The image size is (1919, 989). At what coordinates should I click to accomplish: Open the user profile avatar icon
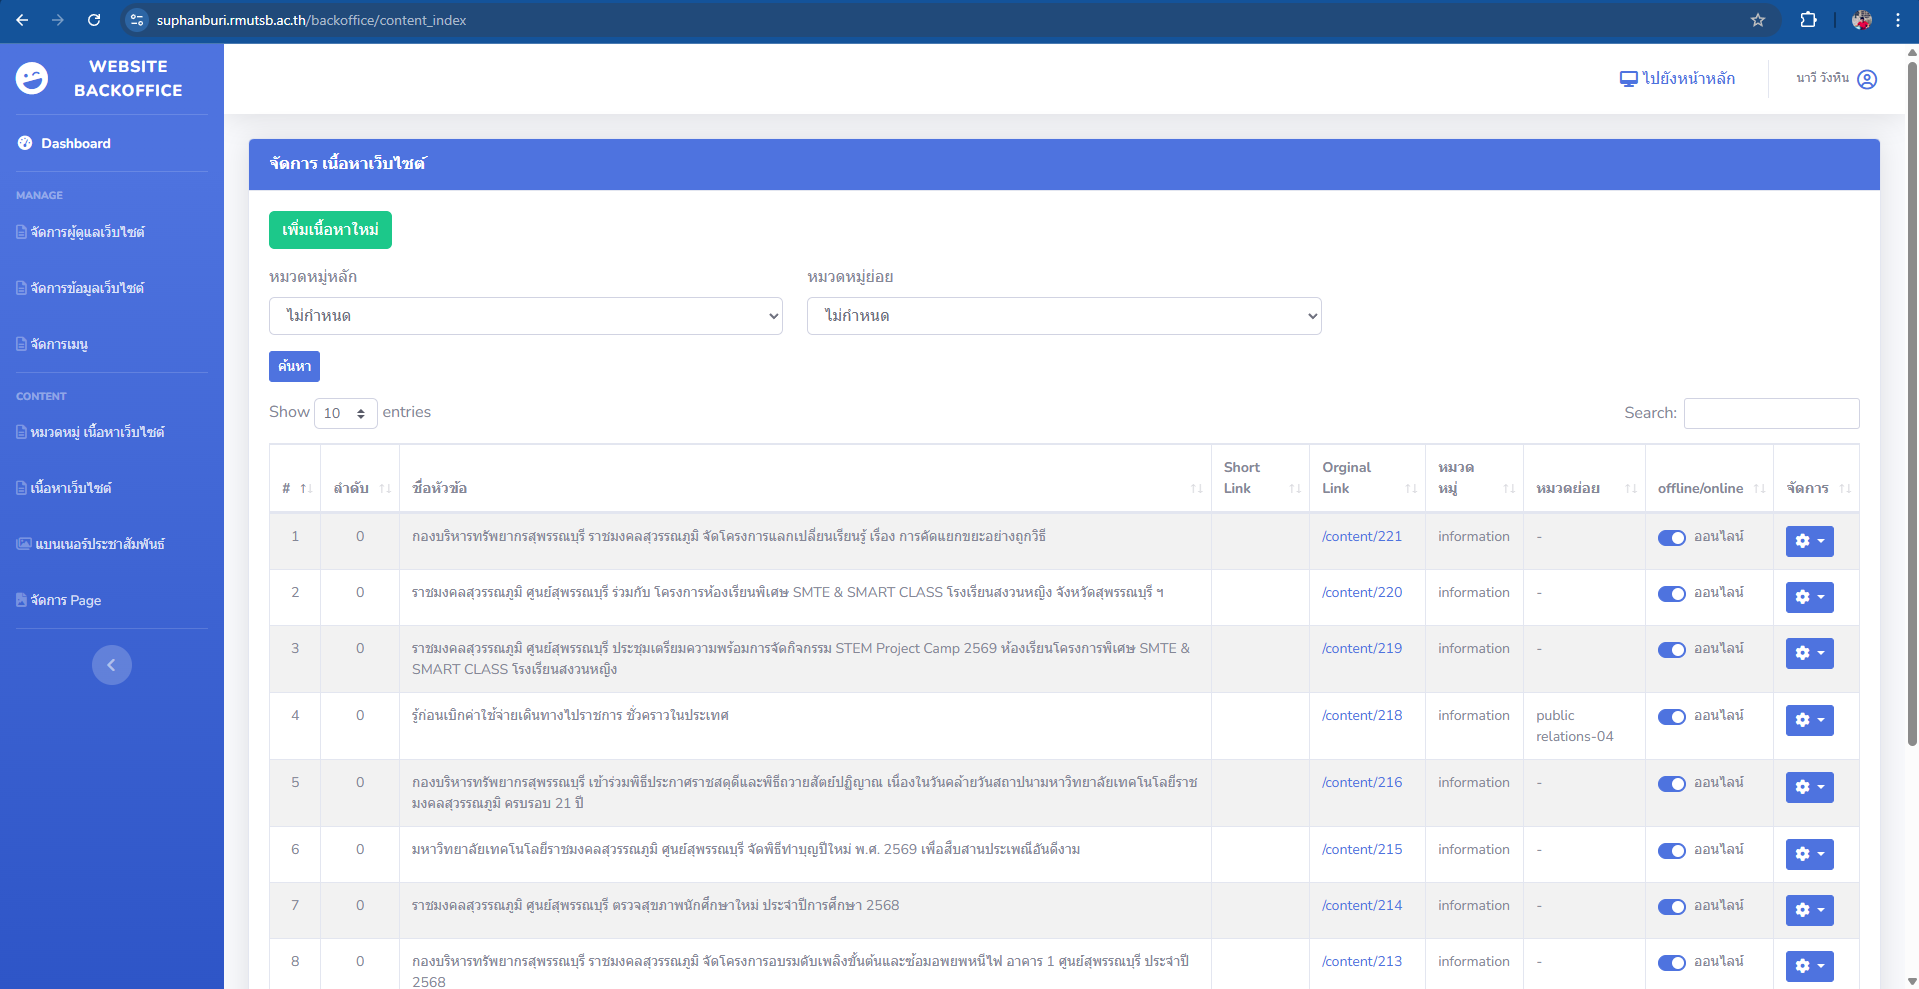[1866, 79]
